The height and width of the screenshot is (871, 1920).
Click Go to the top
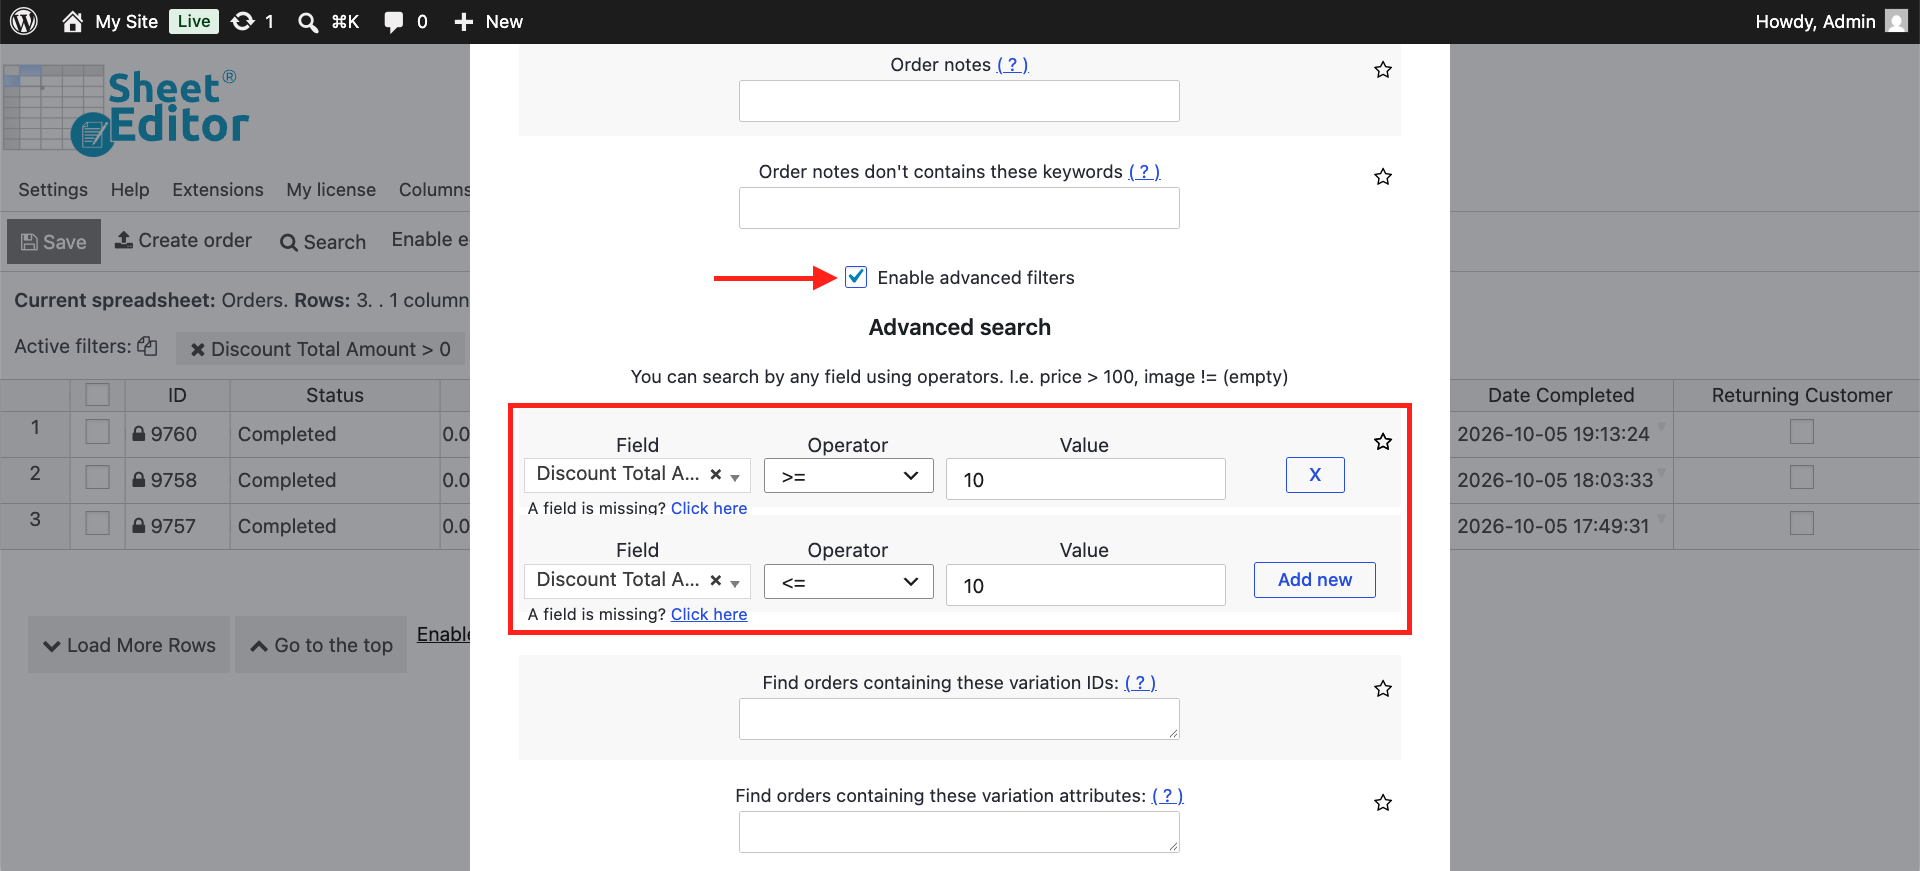pos(321,645)
